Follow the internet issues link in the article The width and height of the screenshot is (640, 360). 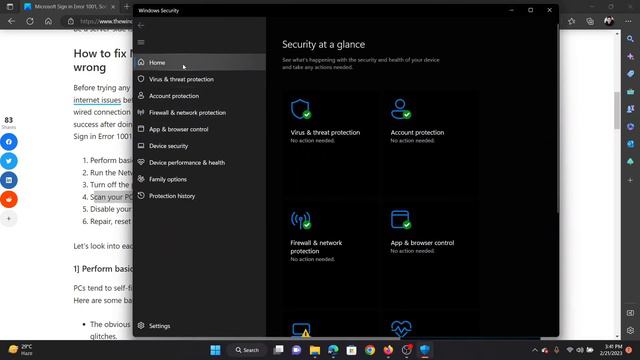[x=97, y=100]
